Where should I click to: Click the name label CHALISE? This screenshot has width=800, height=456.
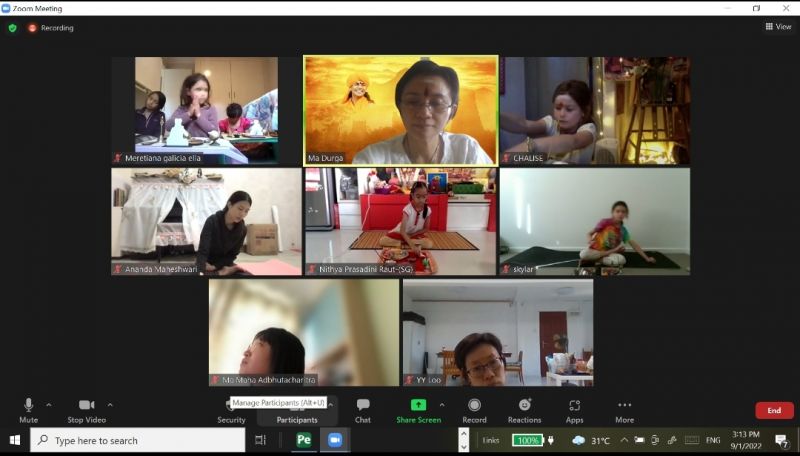[x=528, y=158]
